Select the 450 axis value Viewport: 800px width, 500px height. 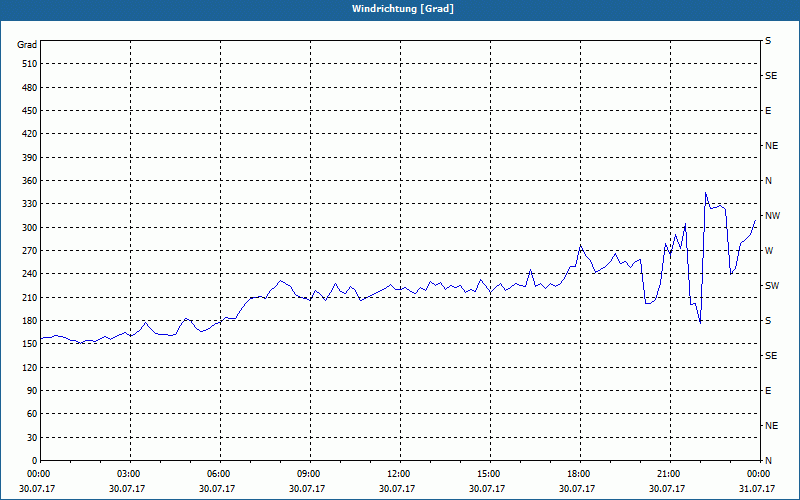click(x=30, y=111)
